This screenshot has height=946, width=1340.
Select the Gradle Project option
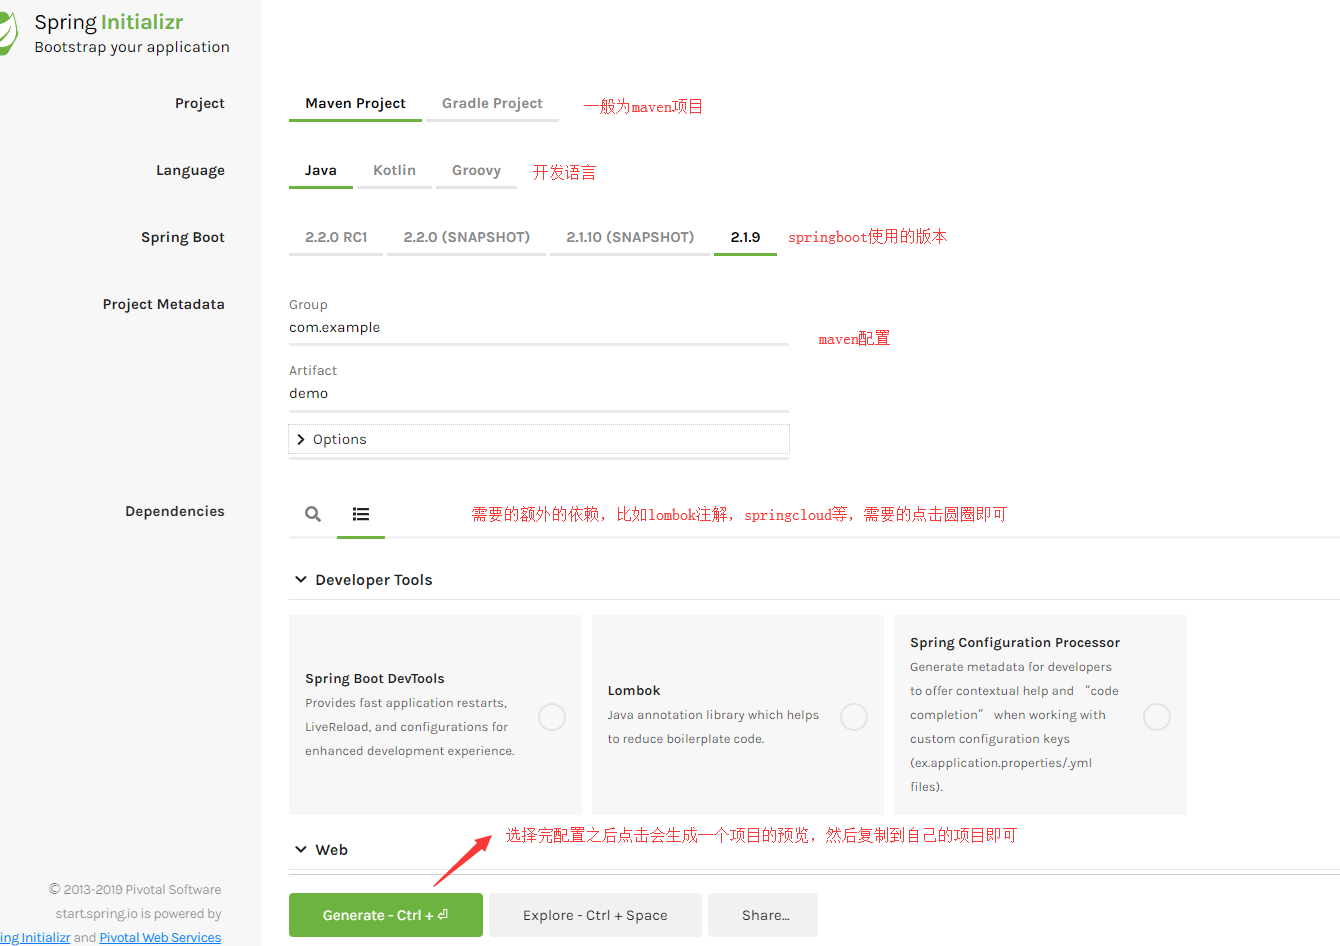coord(492,103)
